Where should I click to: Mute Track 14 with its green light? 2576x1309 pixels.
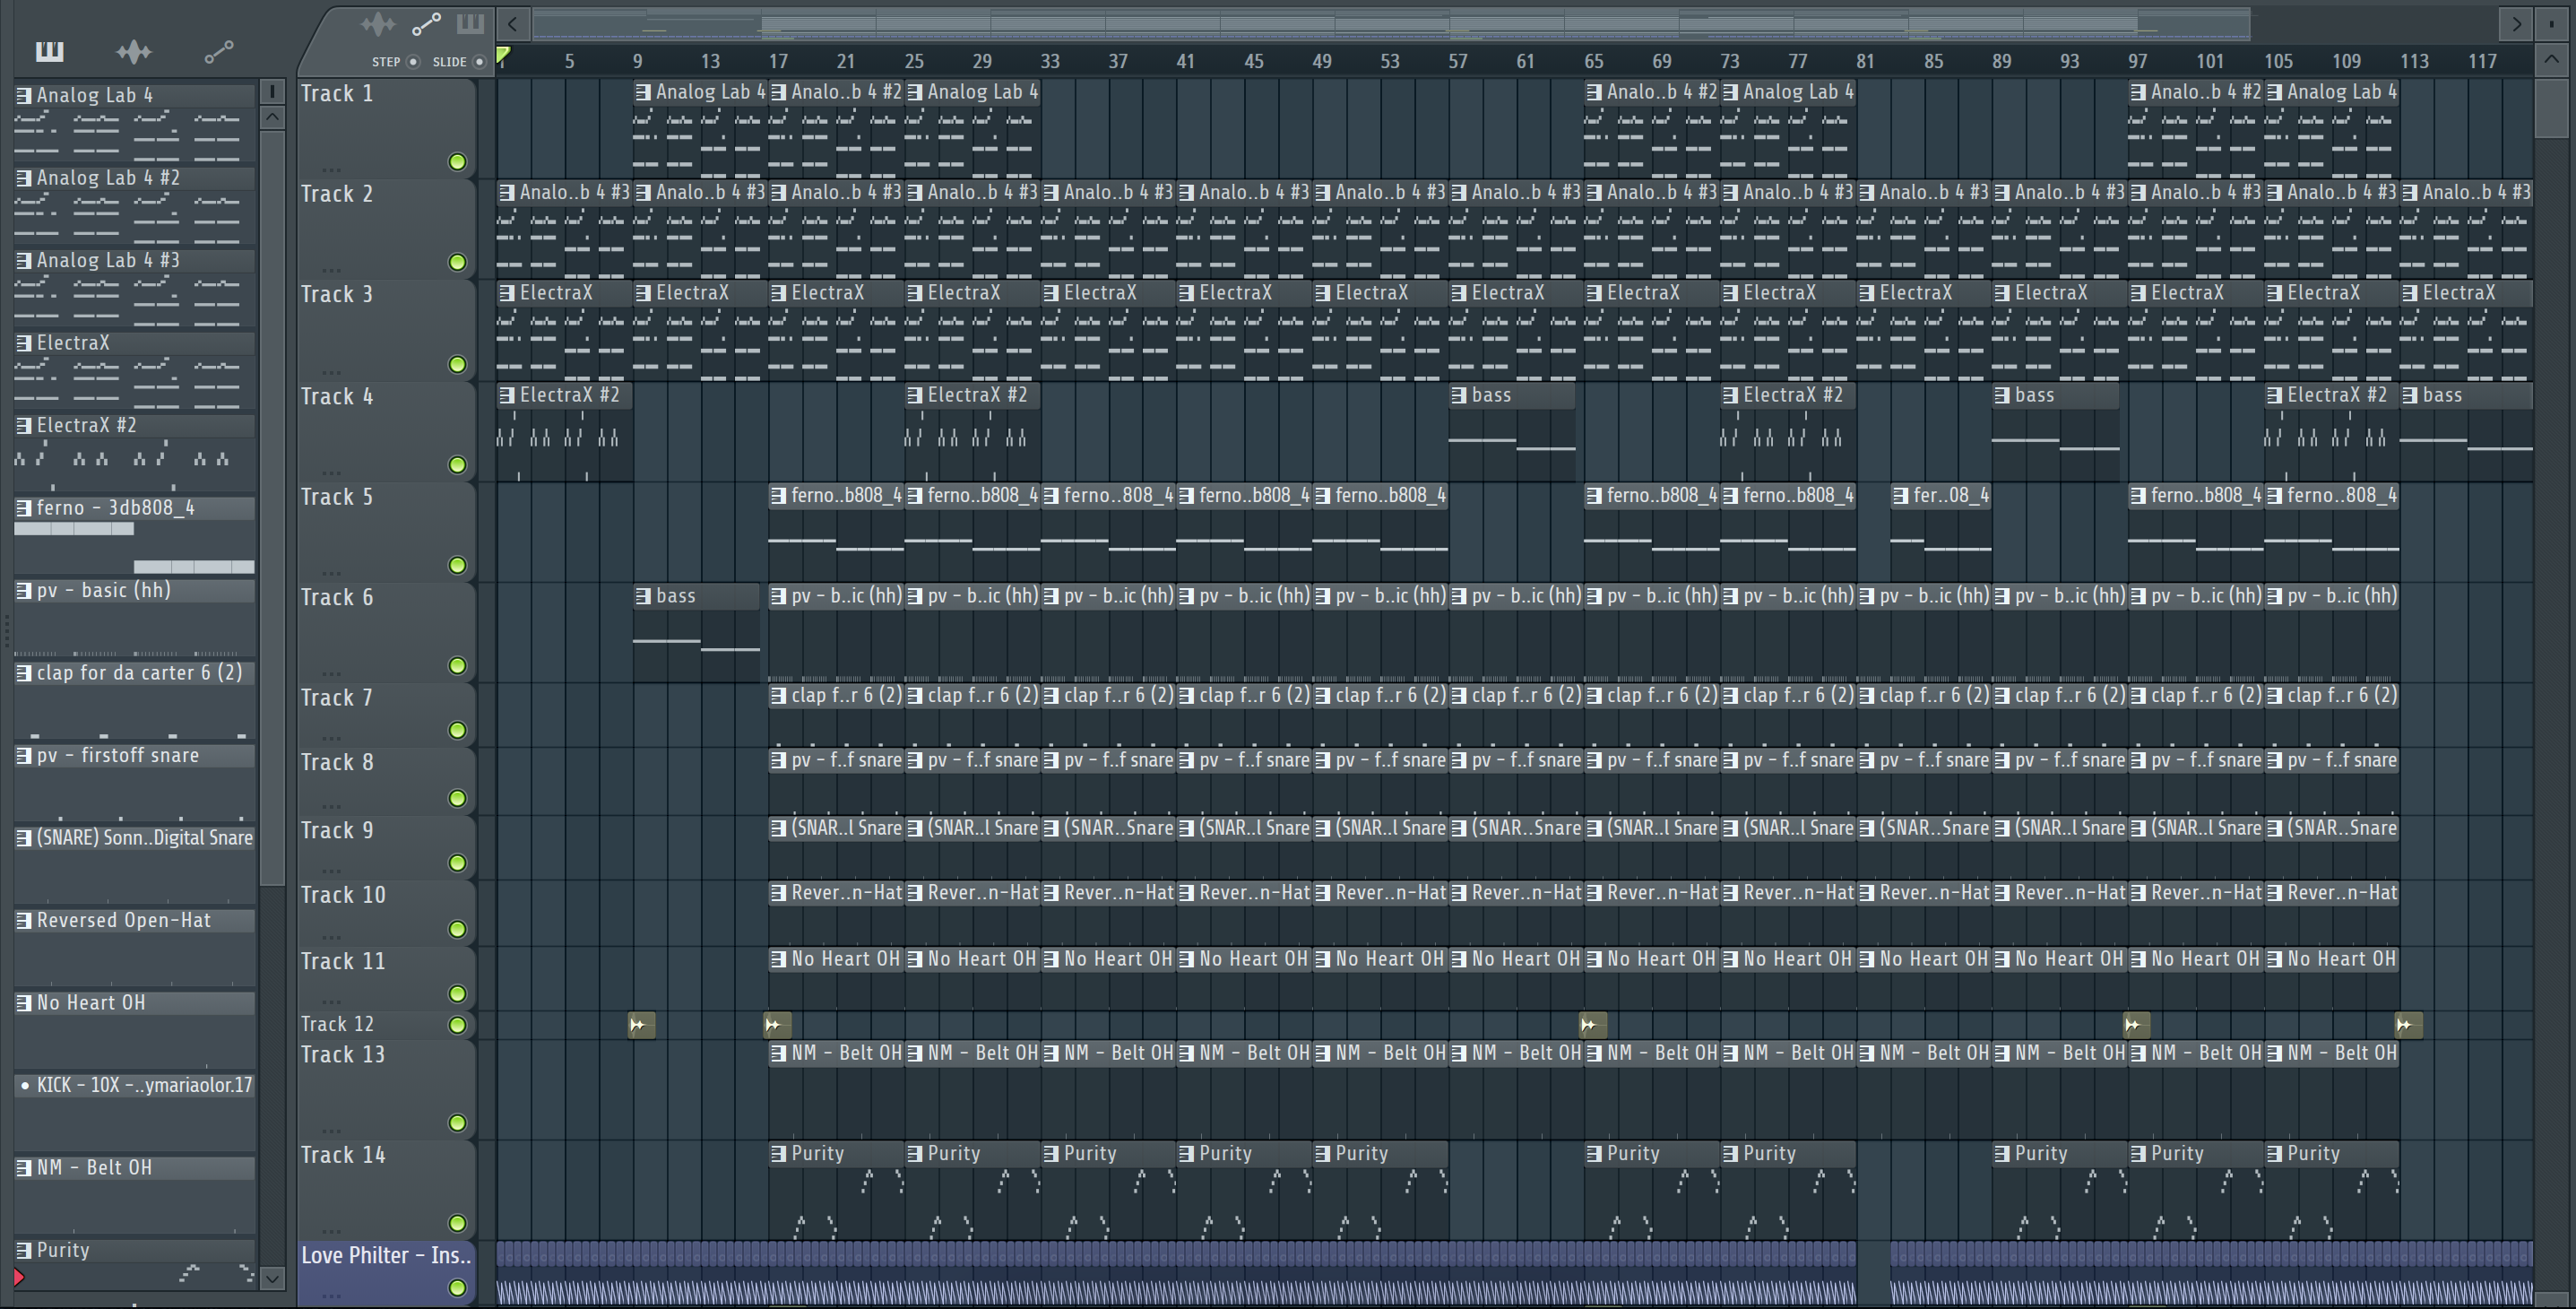457,1223
